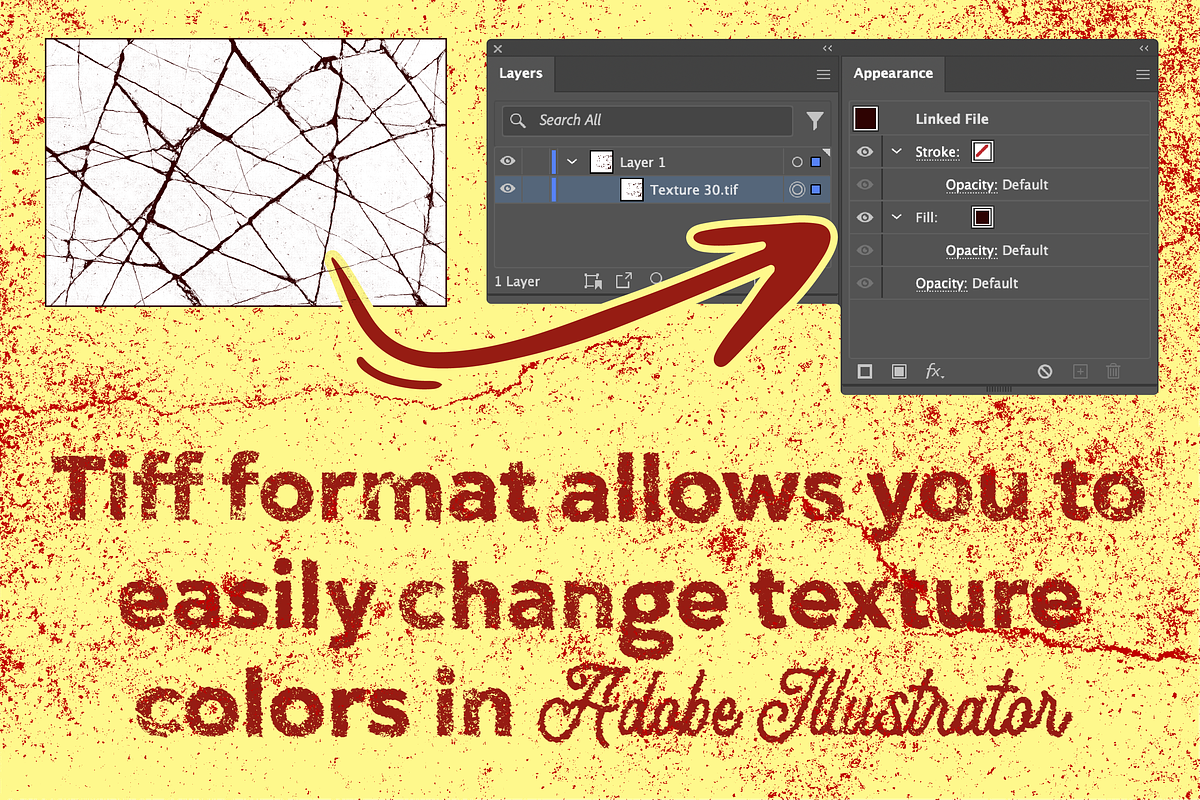The height and width of the screenshot is (800, 1200).
Task: Open the Layers panel hamburger menu
Action: click(823, 74)
